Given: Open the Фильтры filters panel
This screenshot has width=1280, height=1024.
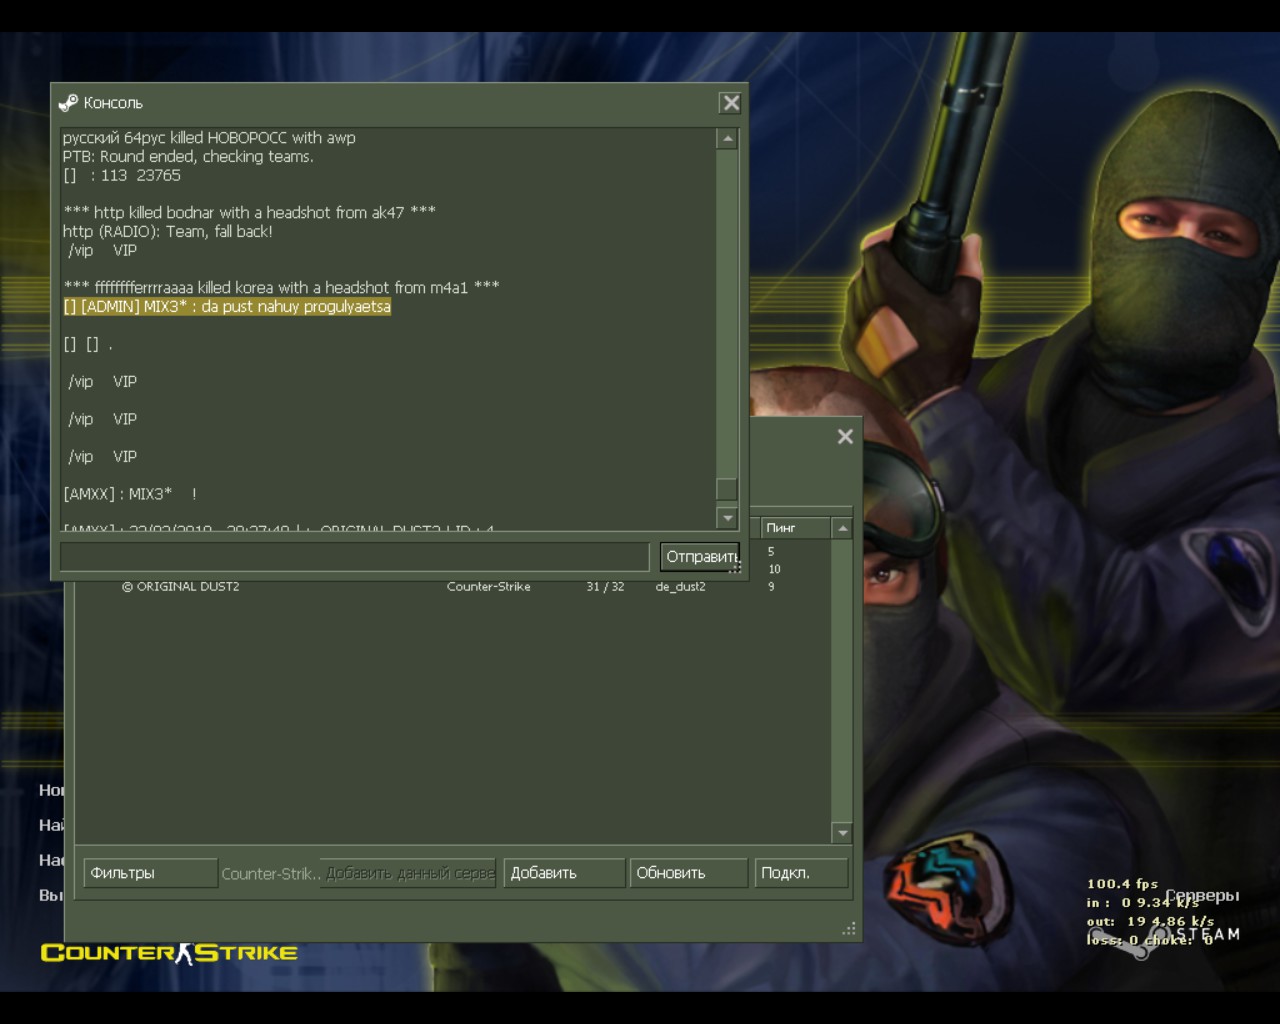Looking at the screenshot, I should click(x=150, y=873).
